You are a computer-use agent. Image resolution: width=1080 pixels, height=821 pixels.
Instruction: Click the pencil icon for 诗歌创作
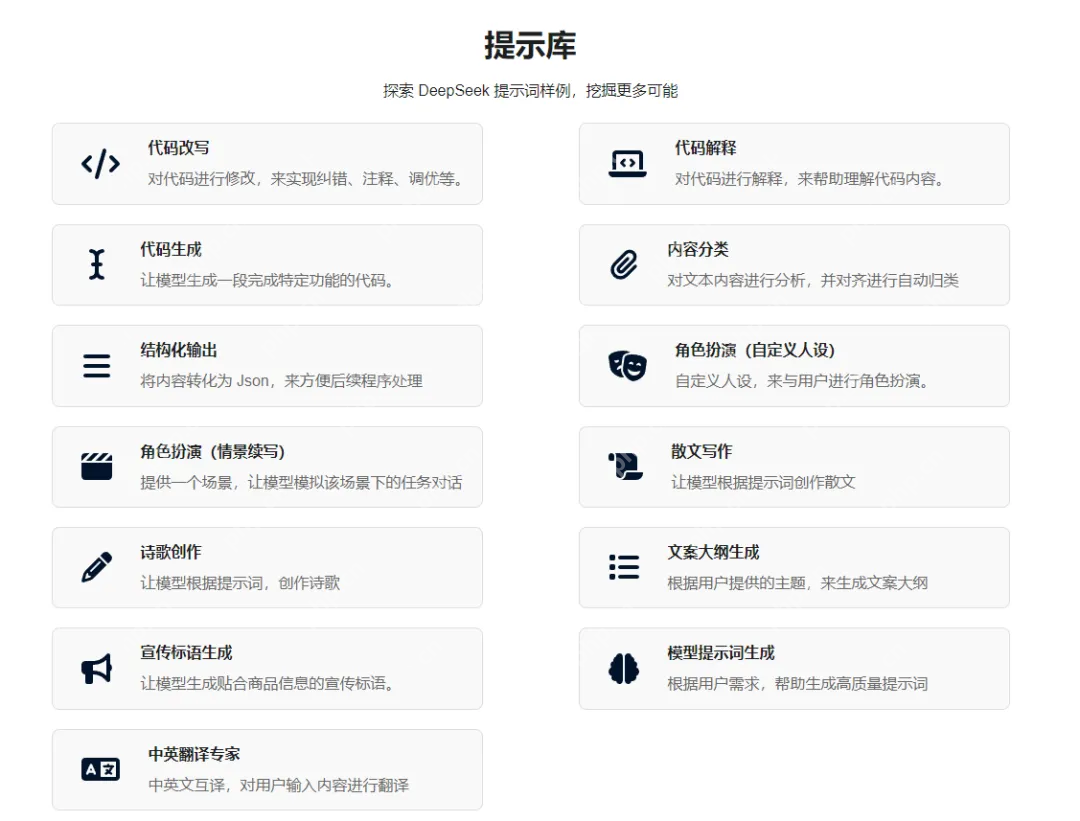pyautogui.click(x=97, y=567)
